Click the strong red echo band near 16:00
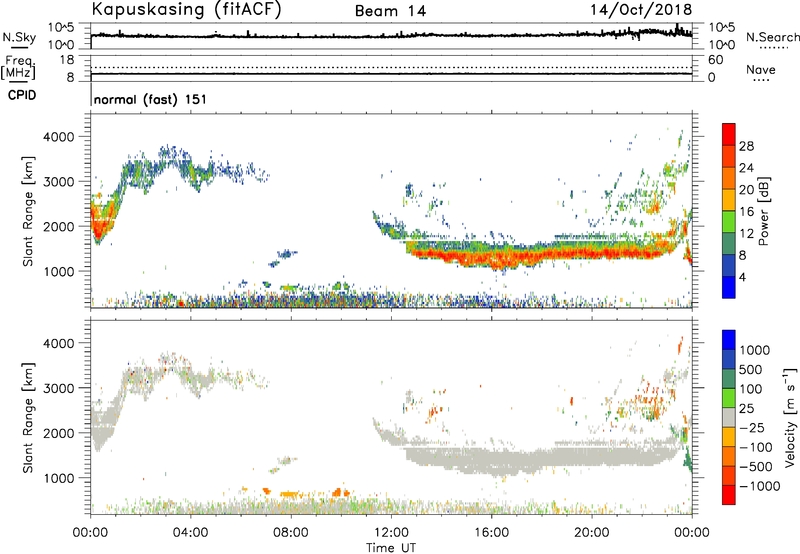Screen dimensions: 800x554 492,258
